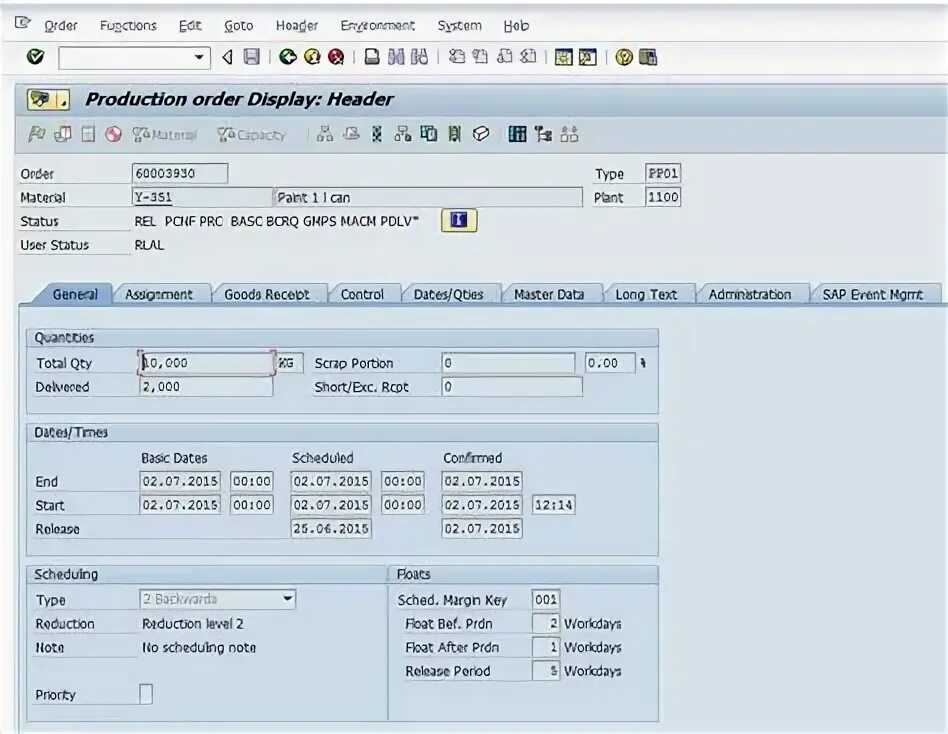Click the Print icon
This screenshot has width=948, height=734.
(x=372, y=57)
